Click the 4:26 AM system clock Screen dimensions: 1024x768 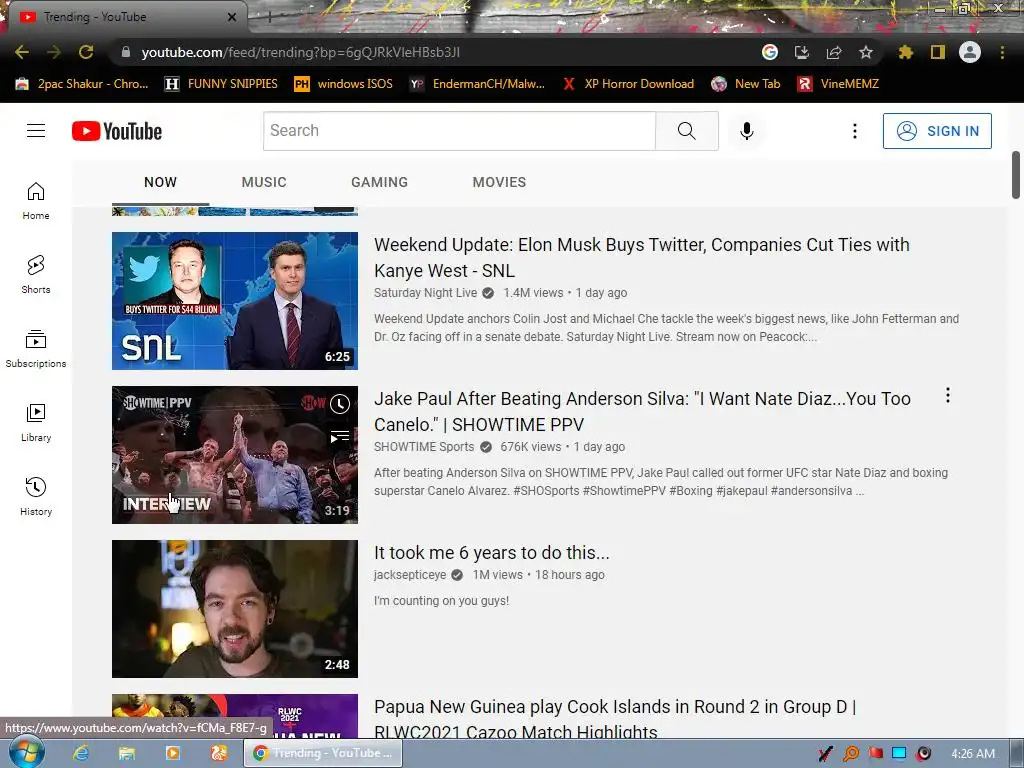[973, 754]
